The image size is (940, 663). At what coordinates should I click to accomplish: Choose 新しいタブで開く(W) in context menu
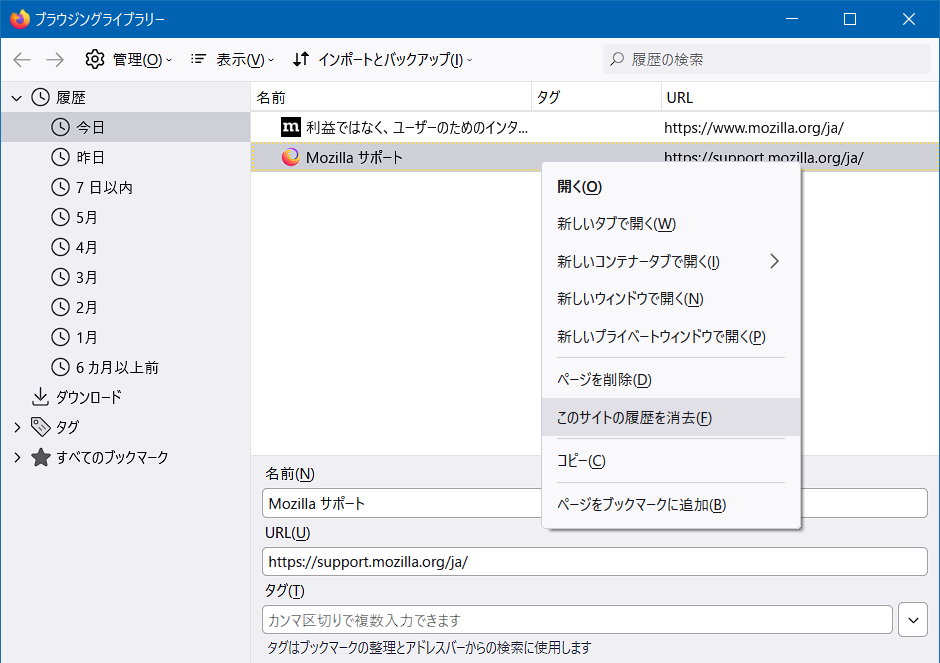coord(671,224)
